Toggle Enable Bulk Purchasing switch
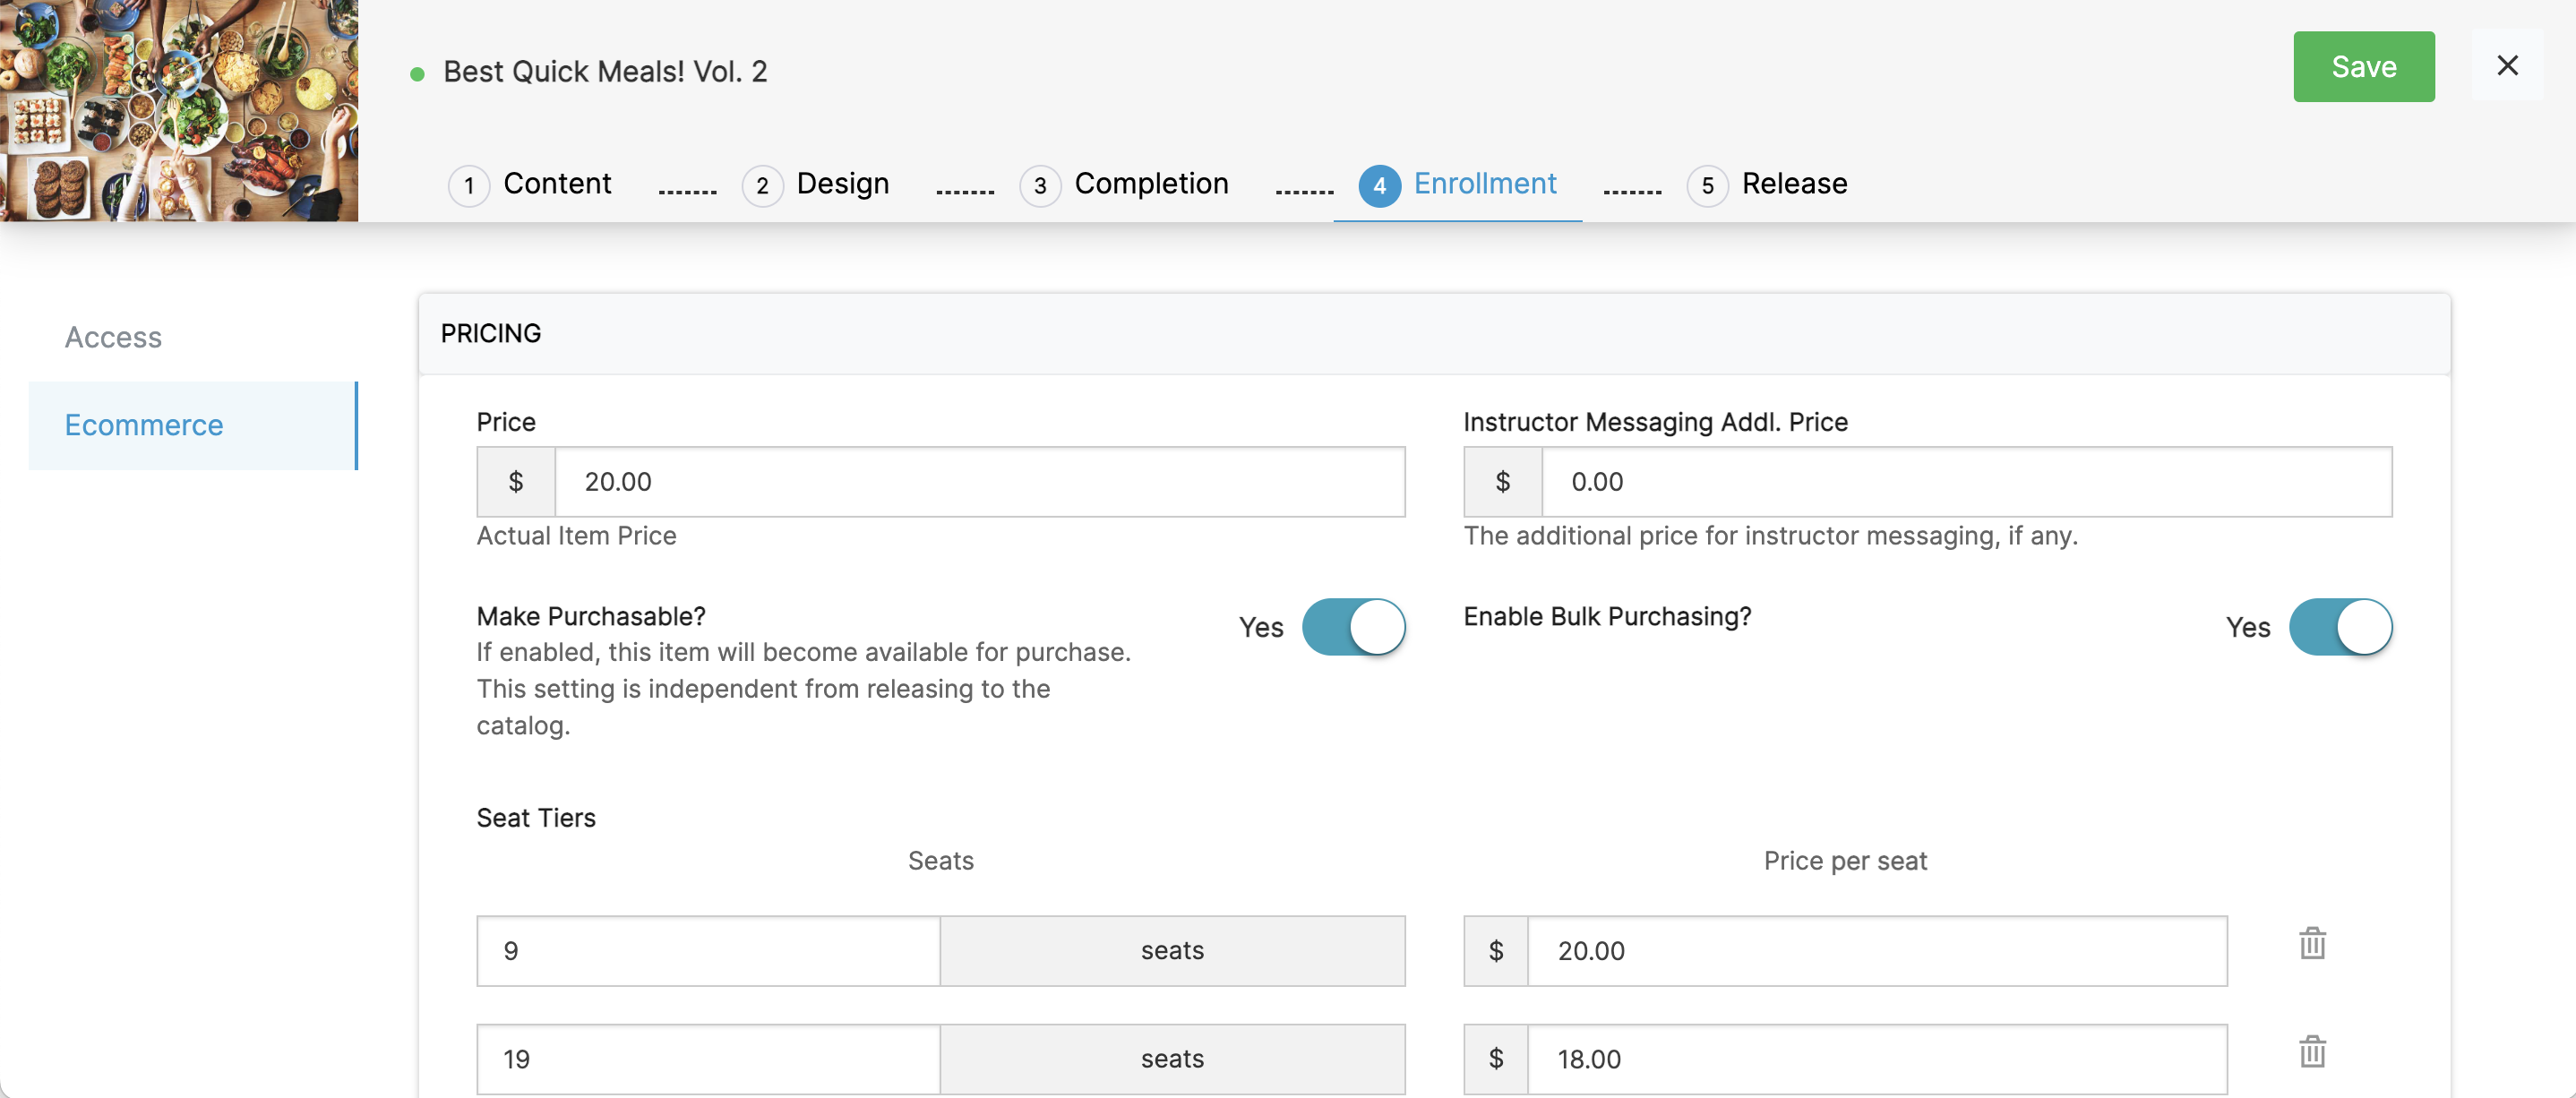2576x1098 pixels. tap(2340, 627)
